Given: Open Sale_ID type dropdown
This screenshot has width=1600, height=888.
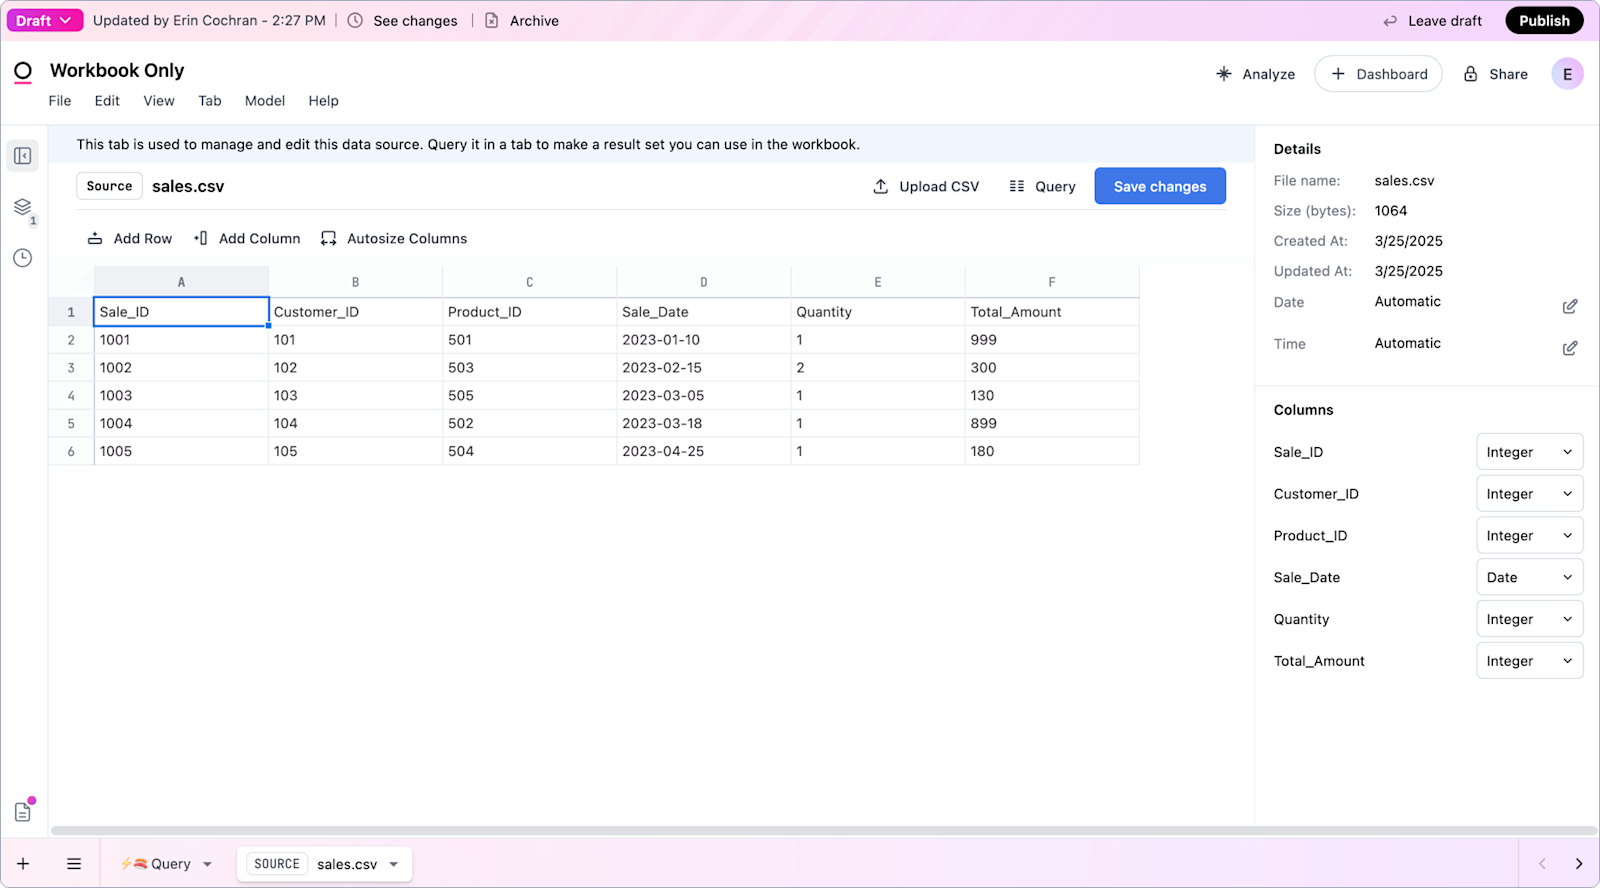Looking at the screenshot, I should pos(1529,452).
